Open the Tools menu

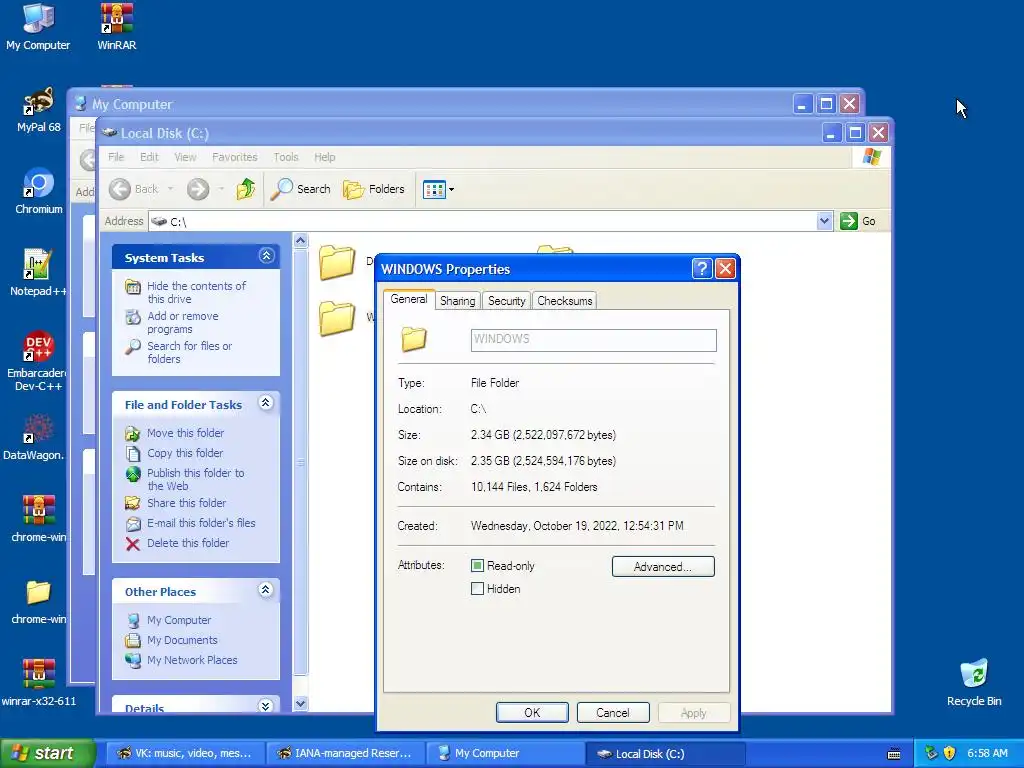pos(285,157)
